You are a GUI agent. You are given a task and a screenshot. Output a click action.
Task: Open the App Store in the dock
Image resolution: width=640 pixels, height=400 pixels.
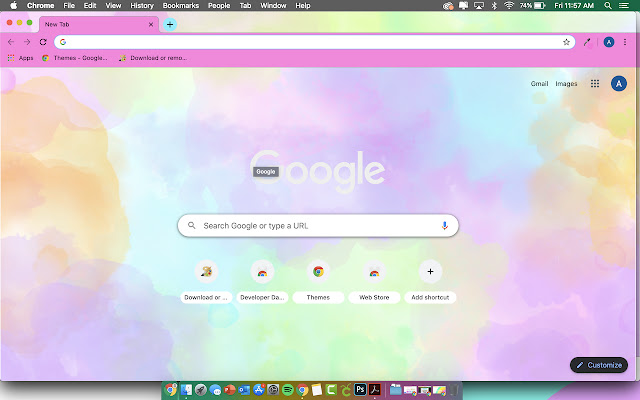[259, 390]
